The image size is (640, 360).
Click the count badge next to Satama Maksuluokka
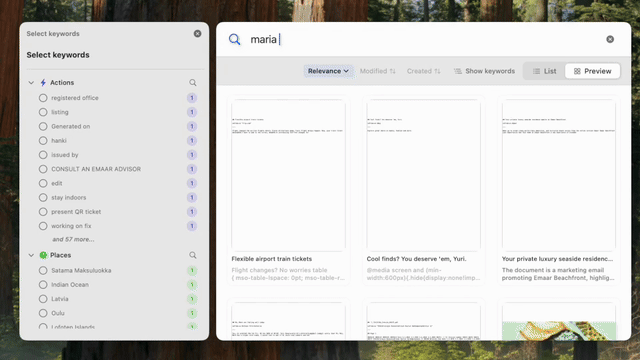[192, 271]
